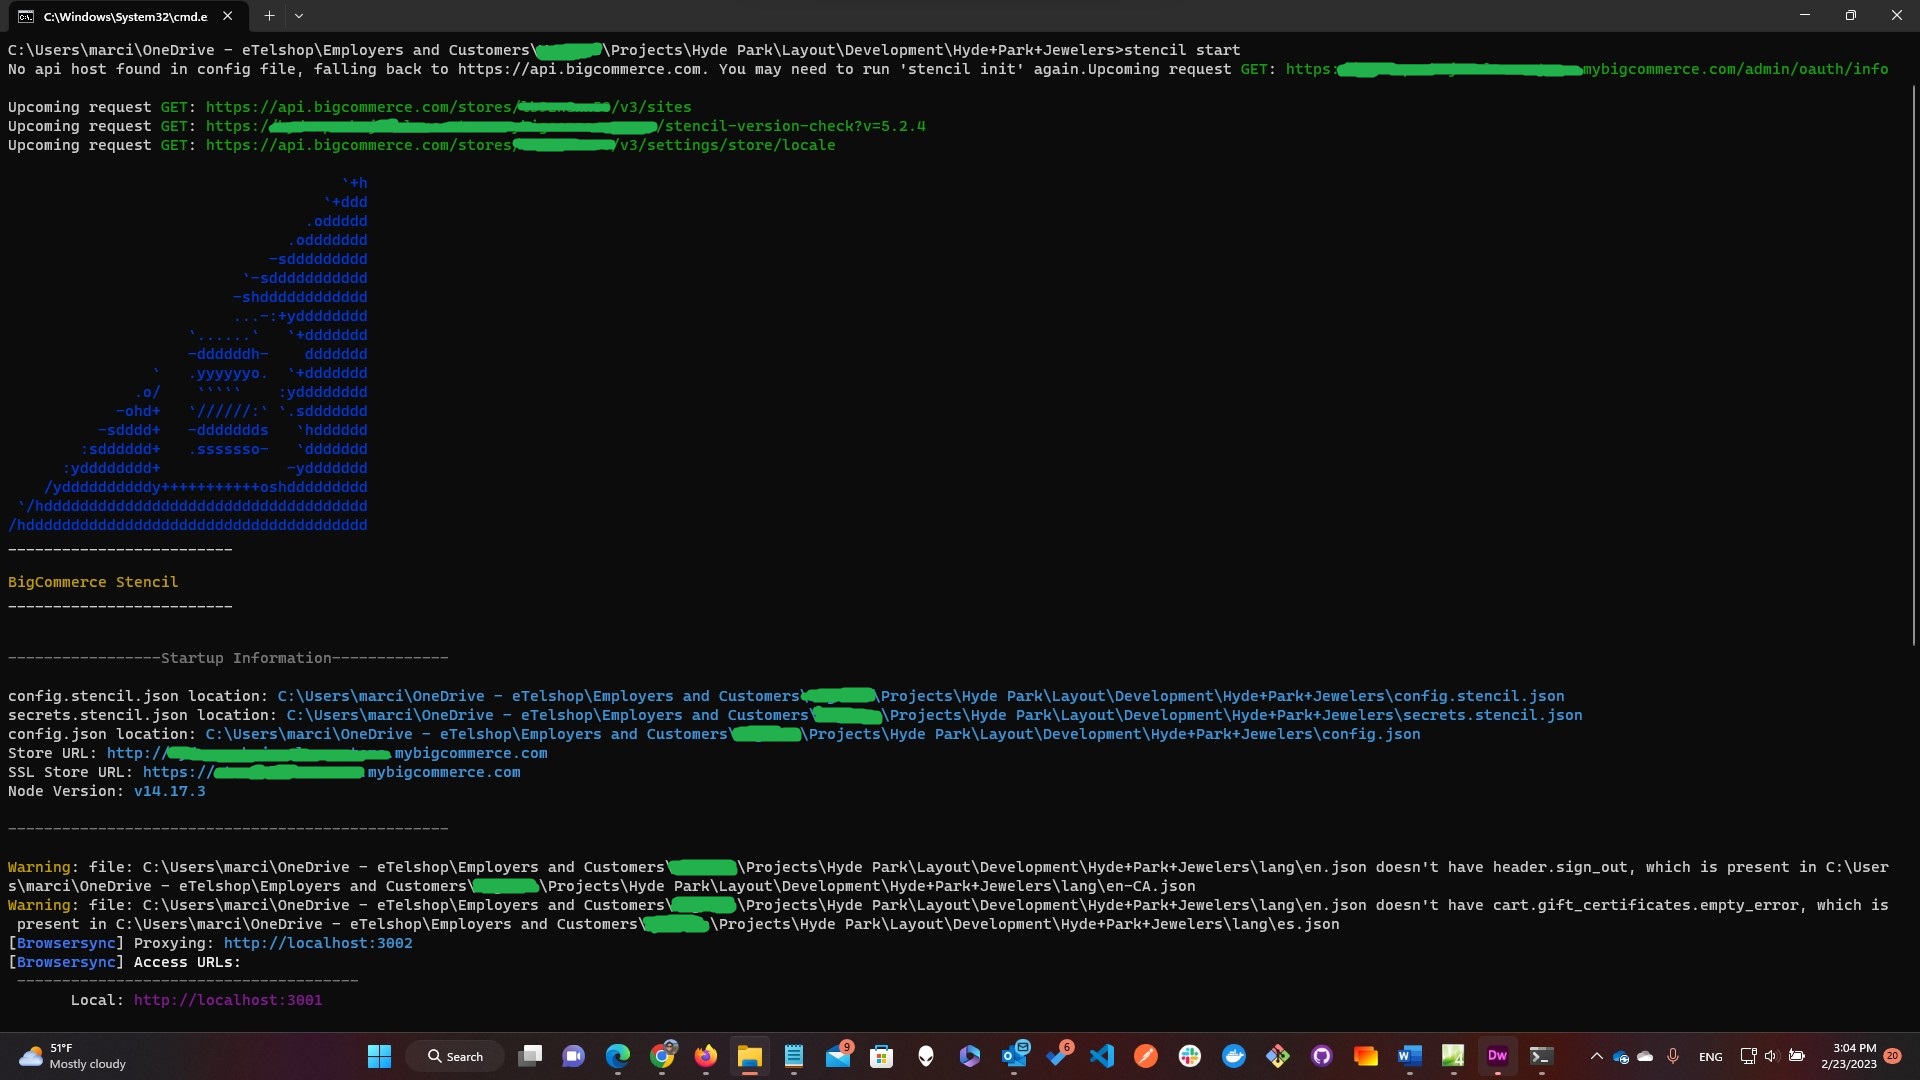
Task: Open the battery status tray icon
Action: pos(1797,1056)
